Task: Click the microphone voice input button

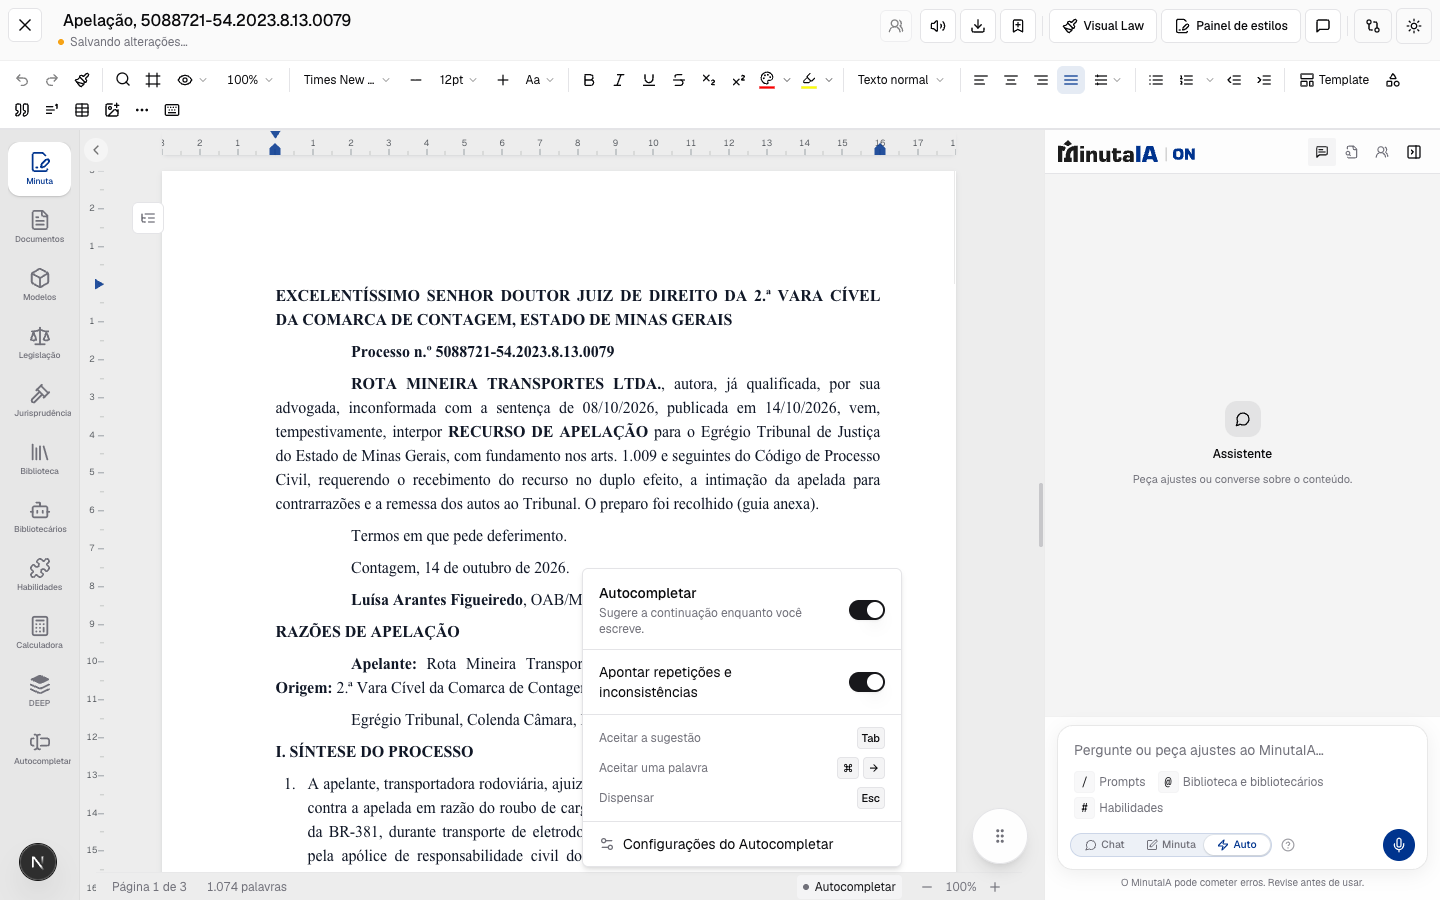Action: pyautogui.click(x=1398, y=845)
